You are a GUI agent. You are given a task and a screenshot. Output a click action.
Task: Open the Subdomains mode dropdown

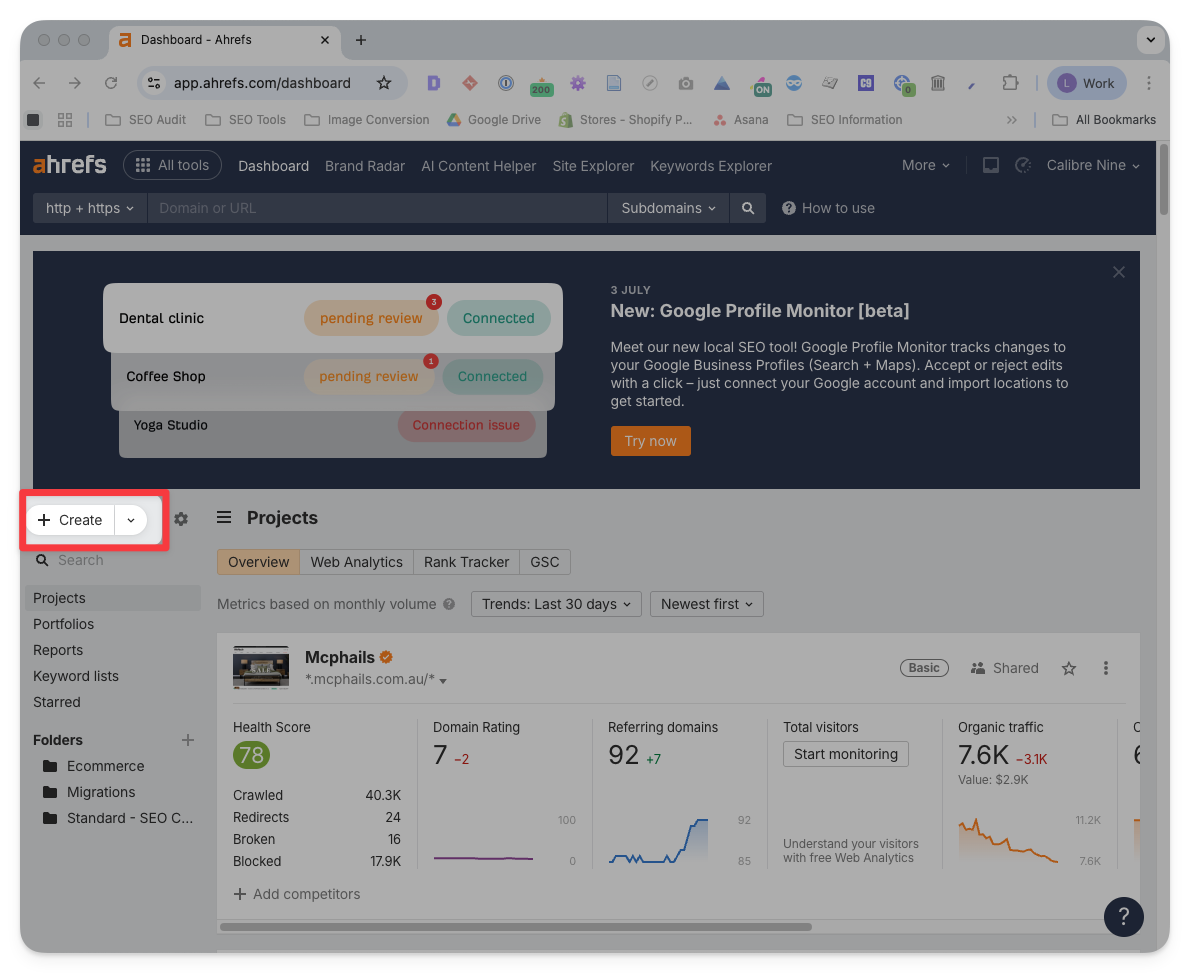coord(668,208)
